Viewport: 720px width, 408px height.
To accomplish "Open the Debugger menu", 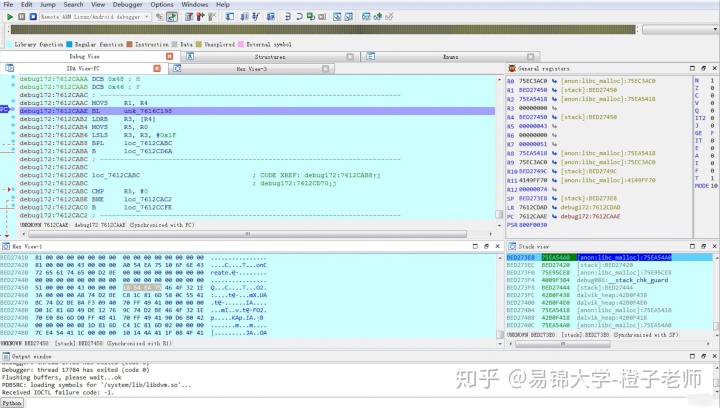I will click(x=127, y=5).
